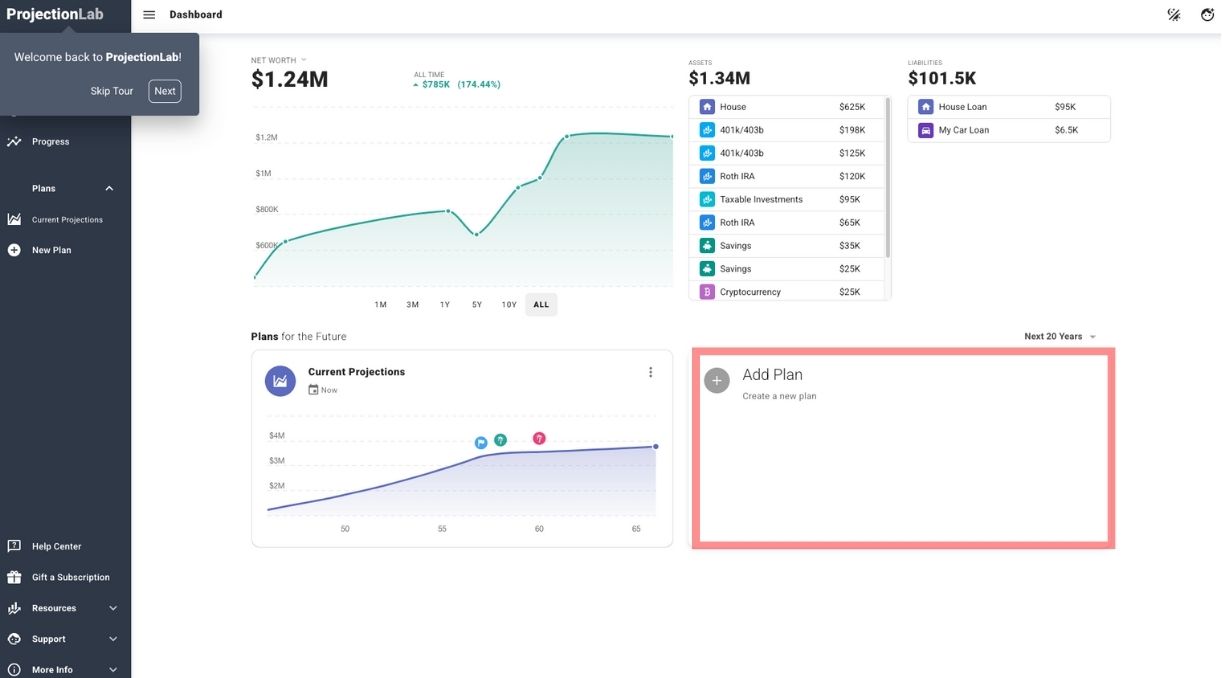Select the 5Y time range
Image resolution: width=1222 pixels, height=678 pixels.
(477, 304)
